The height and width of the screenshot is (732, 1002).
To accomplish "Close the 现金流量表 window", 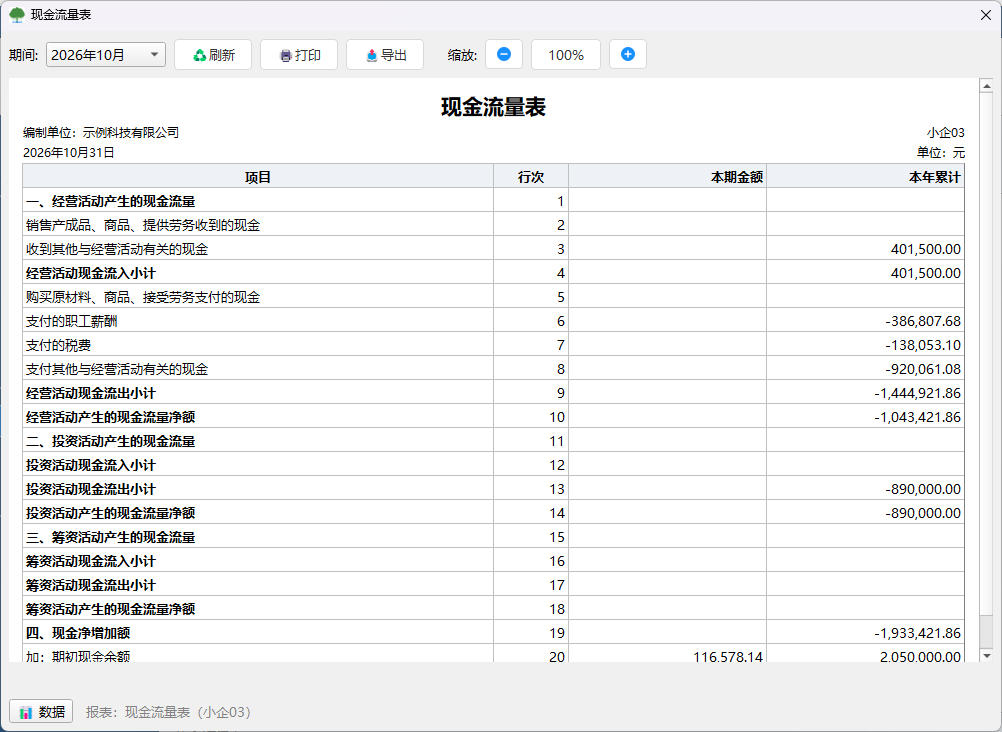I will point(985,15).
